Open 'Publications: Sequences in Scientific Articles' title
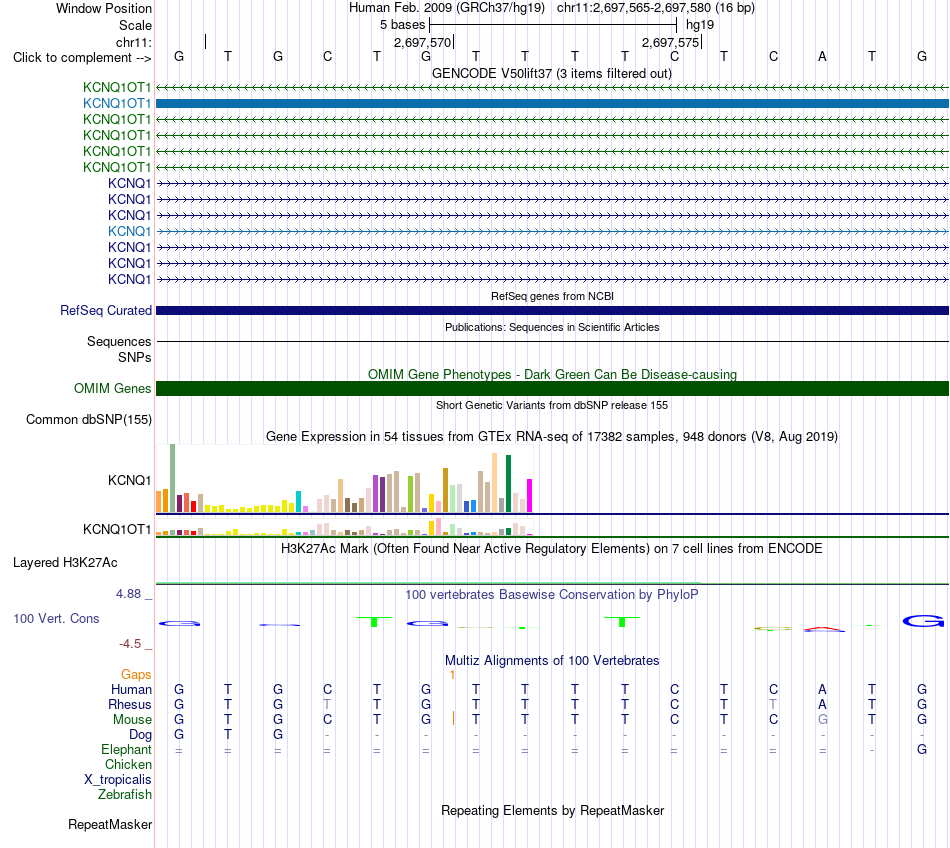 pyautogui.click(x=552, y=327)
